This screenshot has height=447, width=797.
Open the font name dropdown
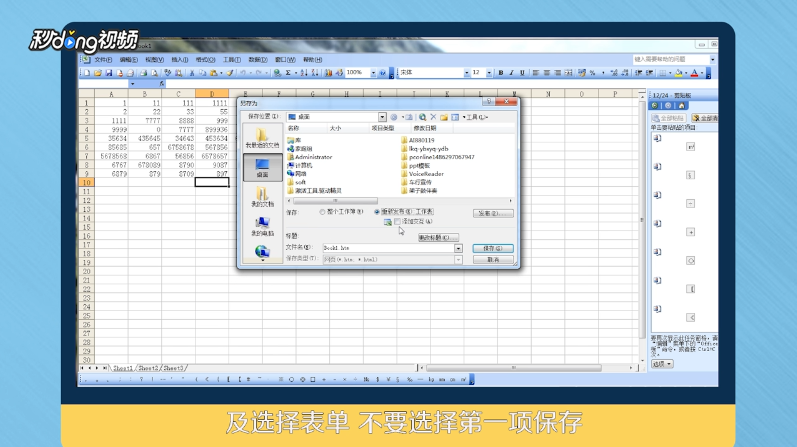coord(467,73)
